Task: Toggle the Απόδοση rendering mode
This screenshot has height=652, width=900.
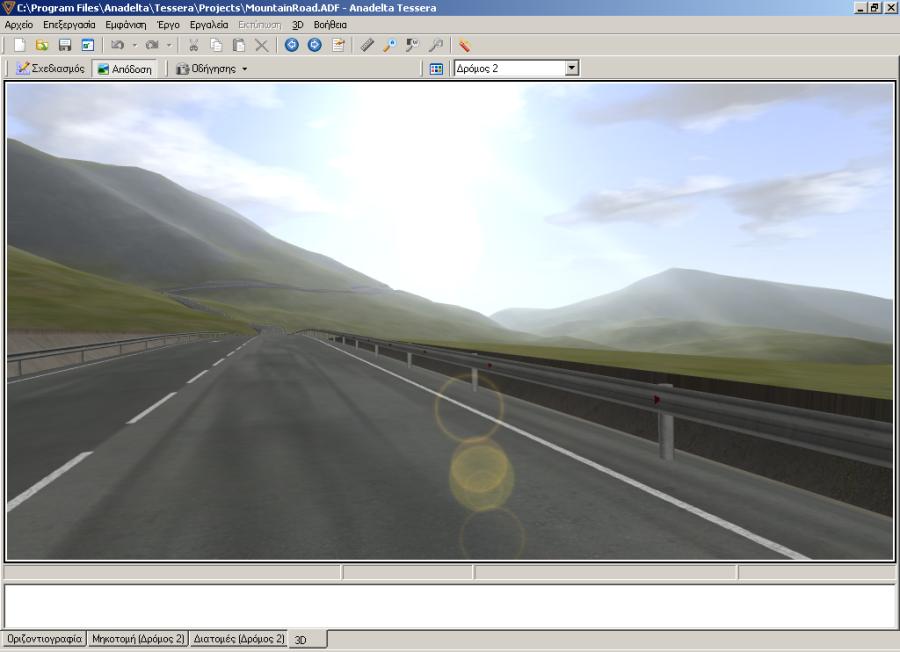Action: pos(124,69)
